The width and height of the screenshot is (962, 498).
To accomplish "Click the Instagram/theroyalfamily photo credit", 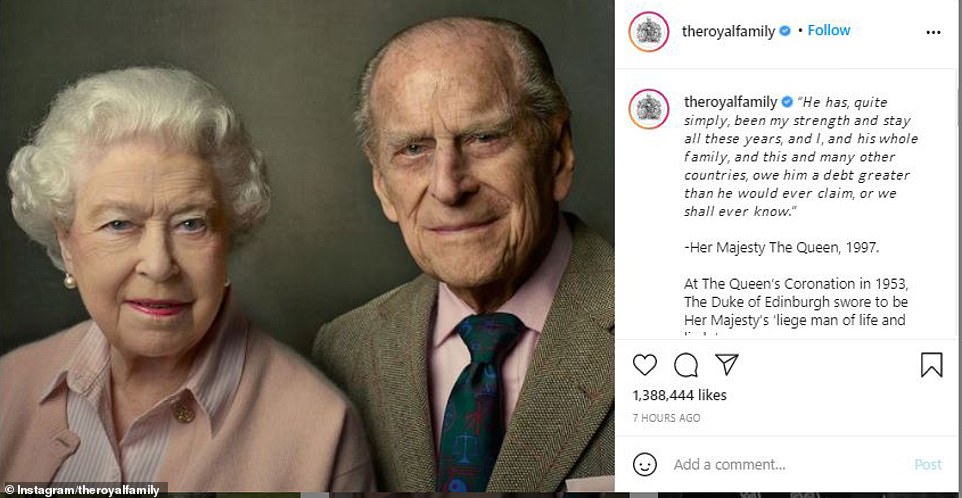I will click(x=85, y=489).
